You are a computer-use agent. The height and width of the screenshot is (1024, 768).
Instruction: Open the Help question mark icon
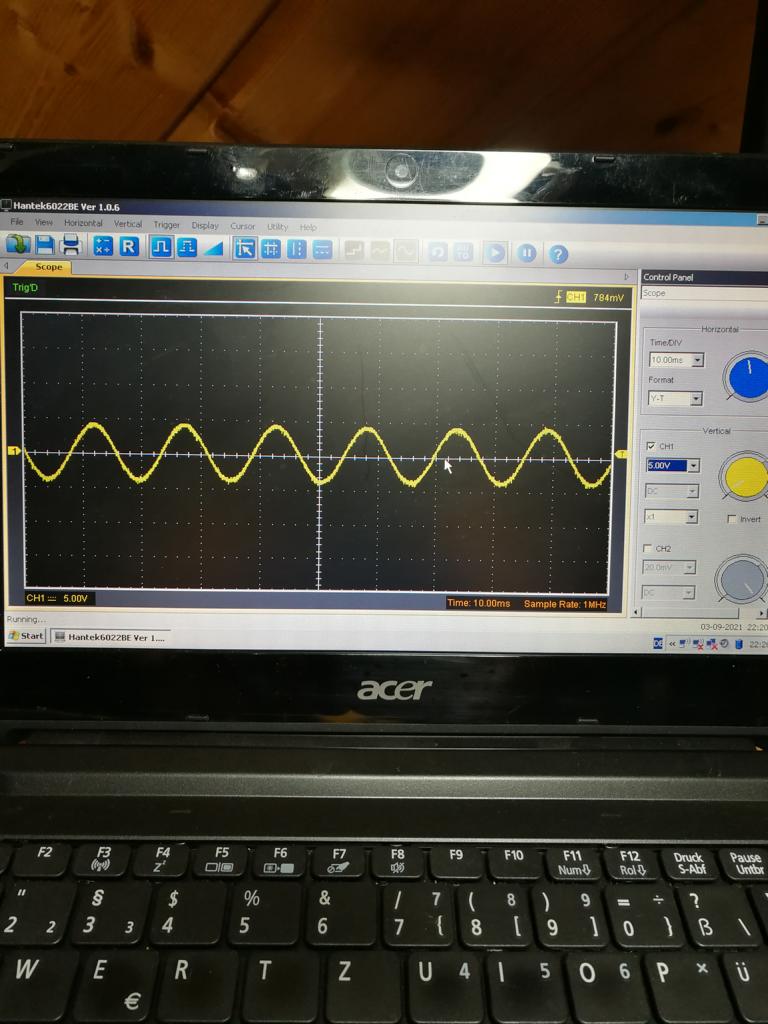coord(558,254)
